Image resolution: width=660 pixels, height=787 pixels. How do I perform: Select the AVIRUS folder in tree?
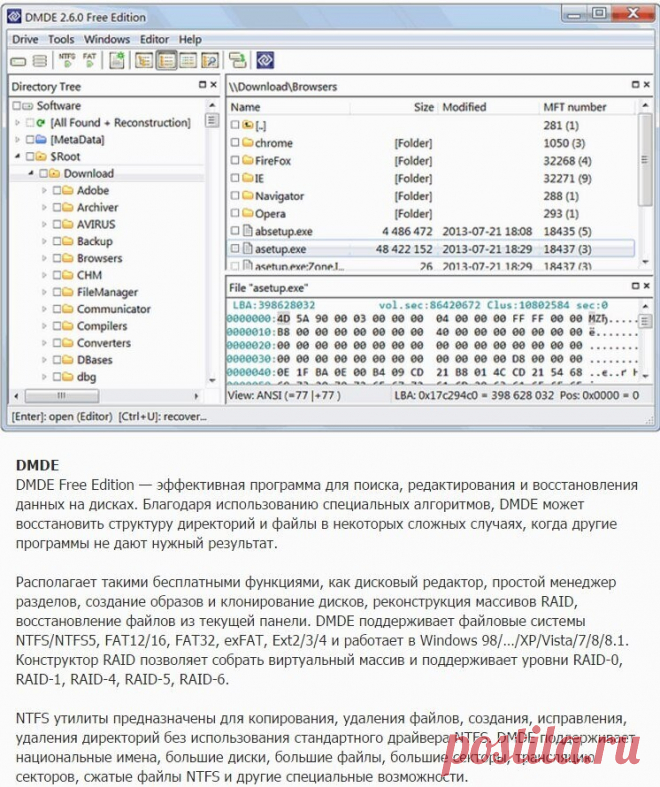tap(96, 224)
